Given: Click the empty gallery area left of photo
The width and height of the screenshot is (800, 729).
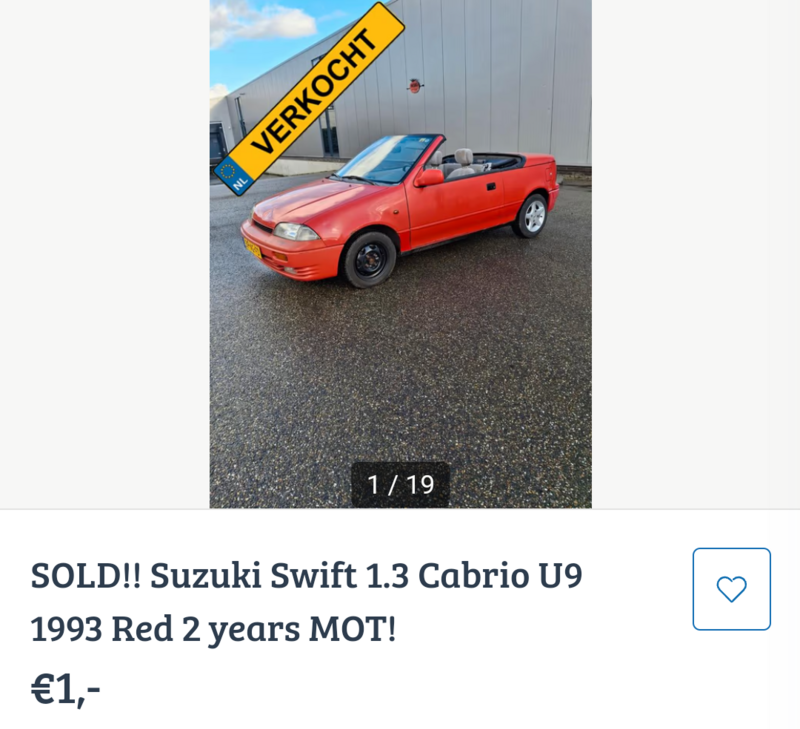Looking at the screenshot, I should pos(105,254).
